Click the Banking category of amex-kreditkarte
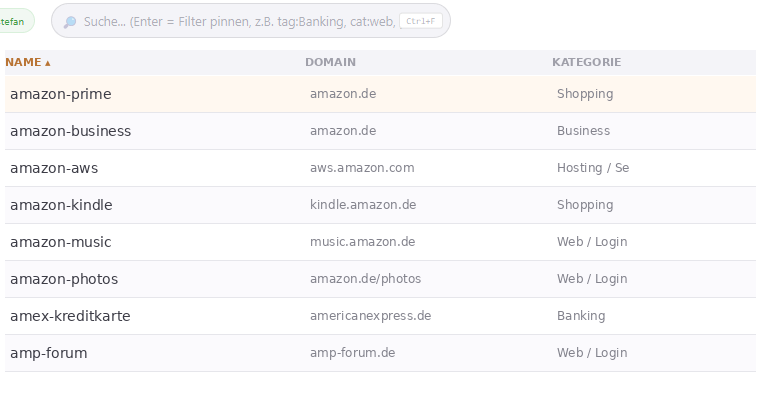This screenshot has width=760, height=405. pyautogui.click(x=581, y=316)
